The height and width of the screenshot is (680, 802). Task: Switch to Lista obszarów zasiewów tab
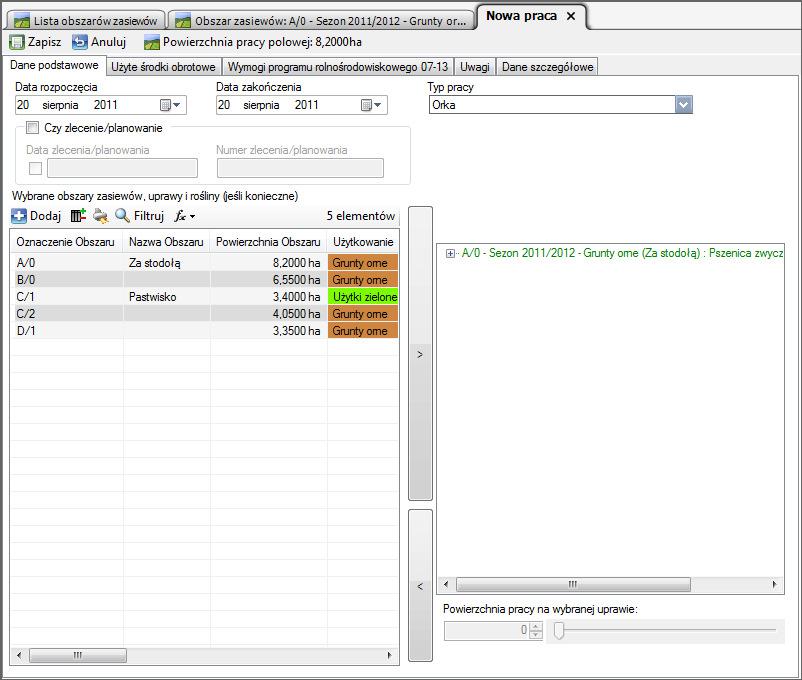(86, 21)
